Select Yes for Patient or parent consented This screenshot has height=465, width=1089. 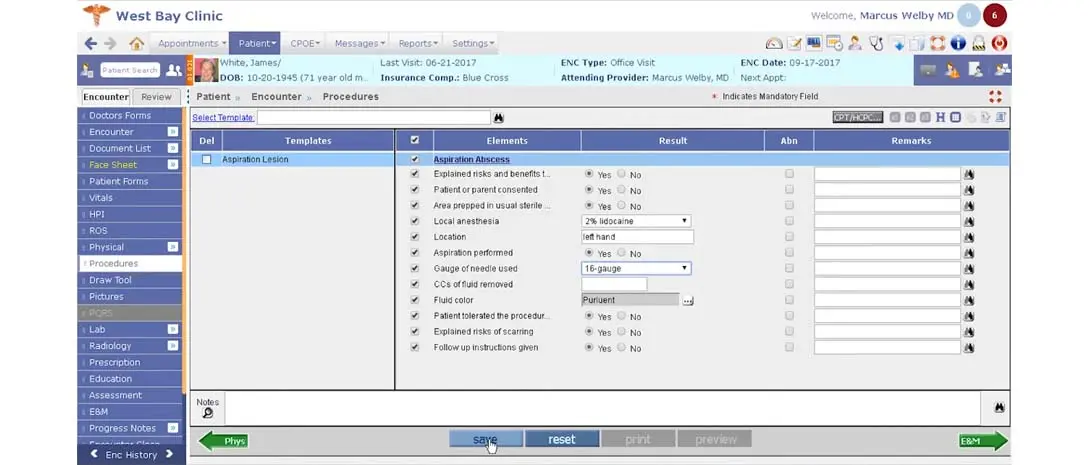pos(590,189)
